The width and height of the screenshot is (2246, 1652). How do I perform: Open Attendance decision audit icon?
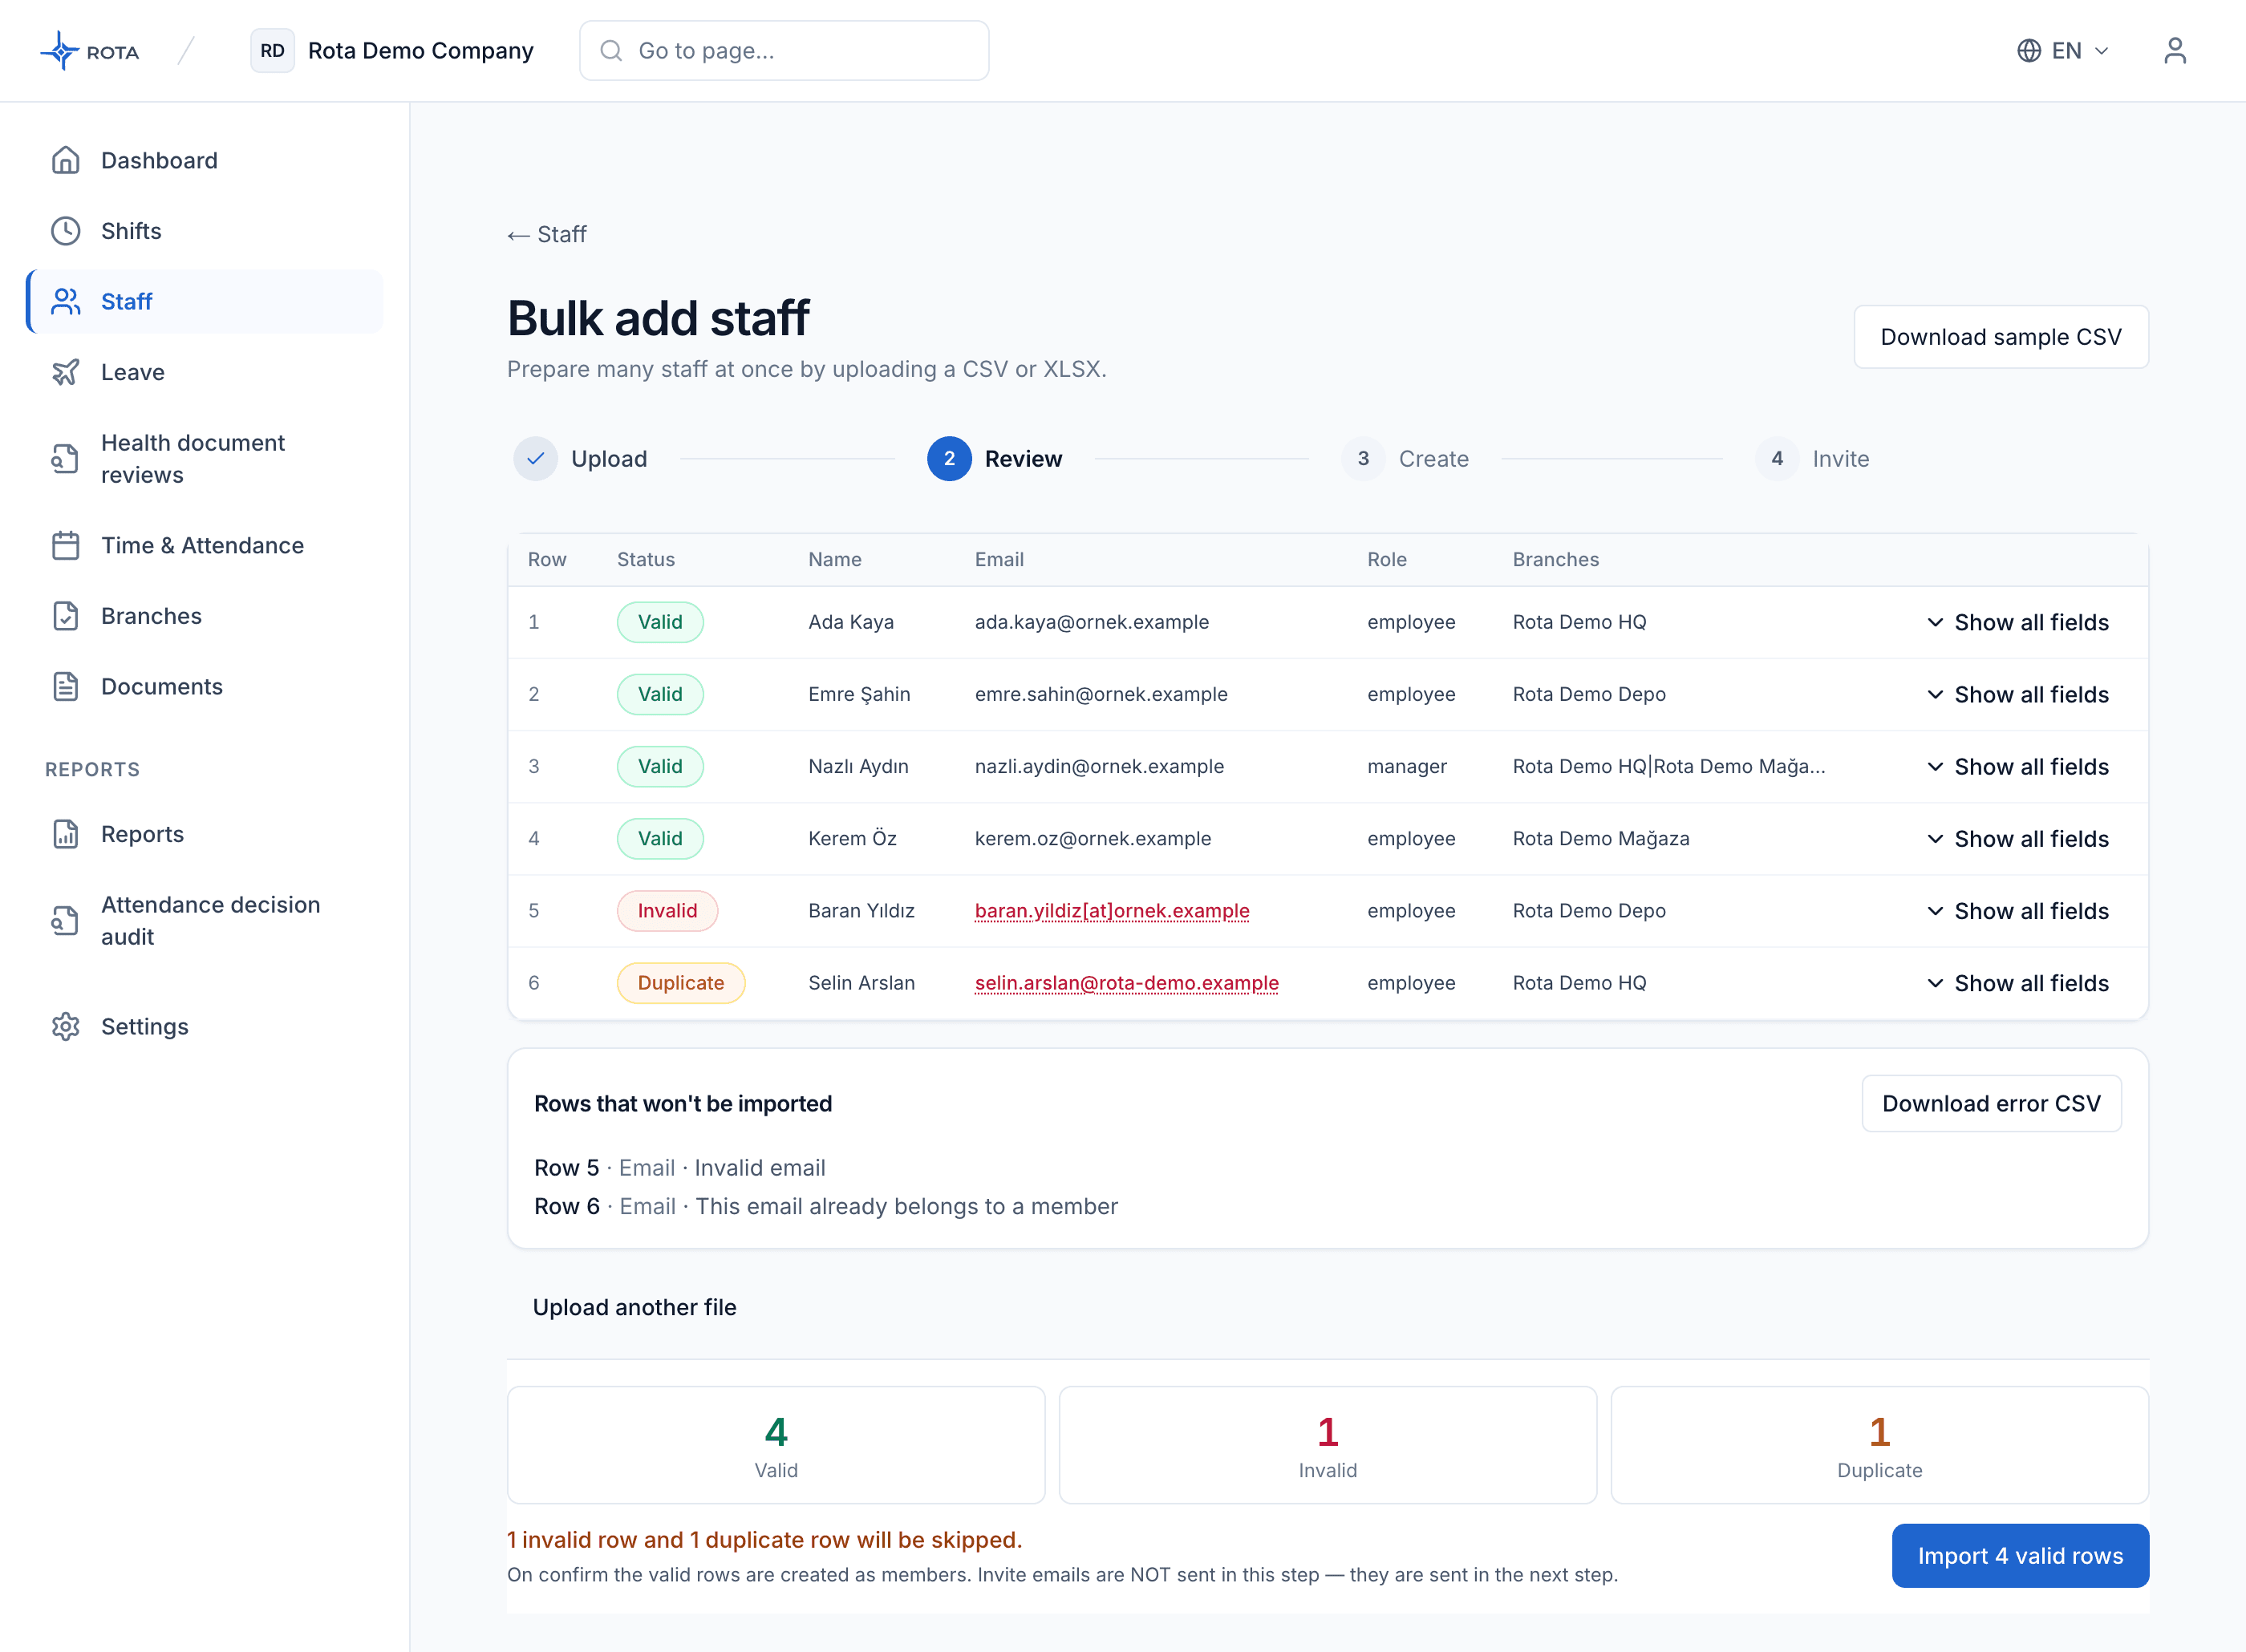click(x=66, y=921)
